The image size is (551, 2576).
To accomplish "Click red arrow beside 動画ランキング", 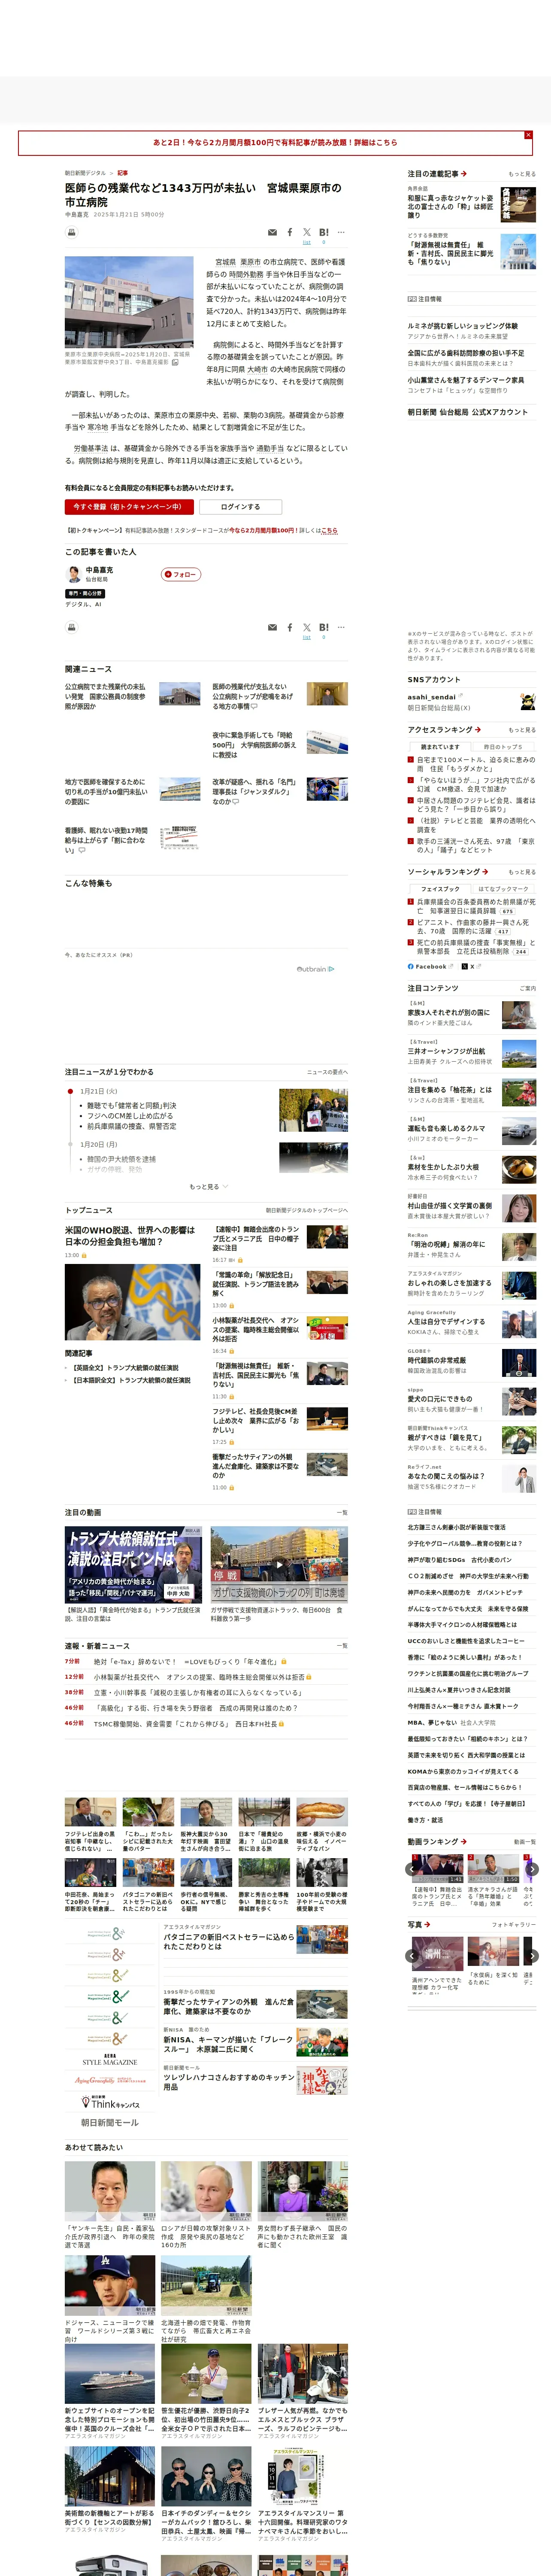I will (464, 1841).
